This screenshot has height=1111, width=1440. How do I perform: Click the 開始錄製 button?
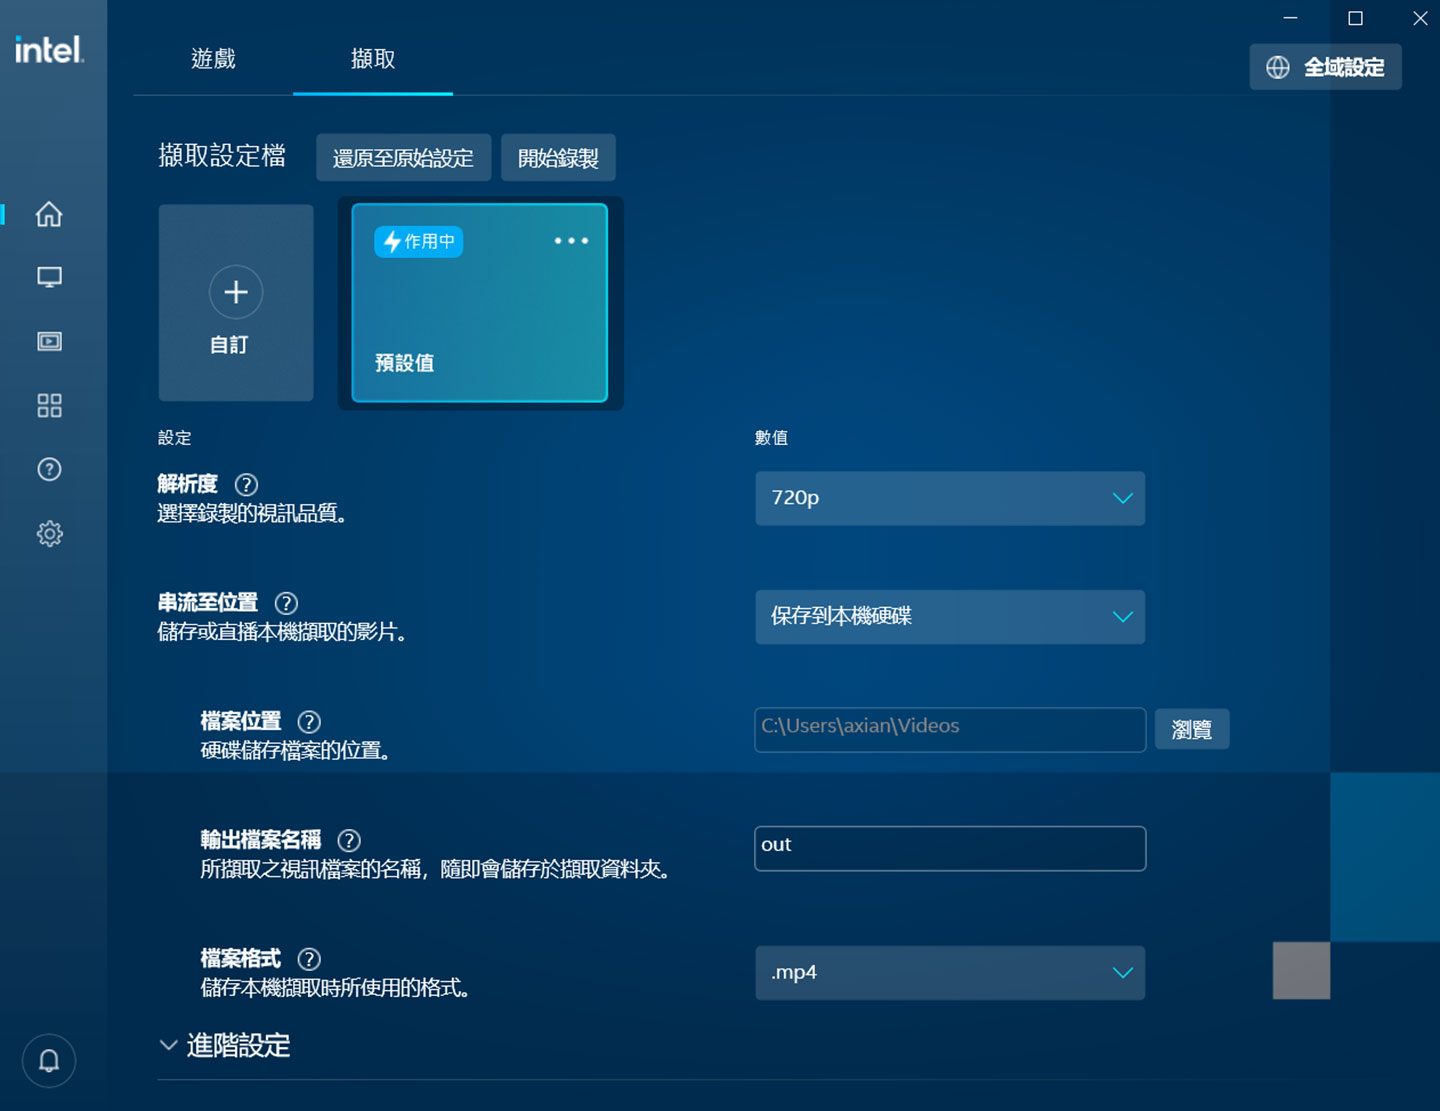tap(558, 157)
